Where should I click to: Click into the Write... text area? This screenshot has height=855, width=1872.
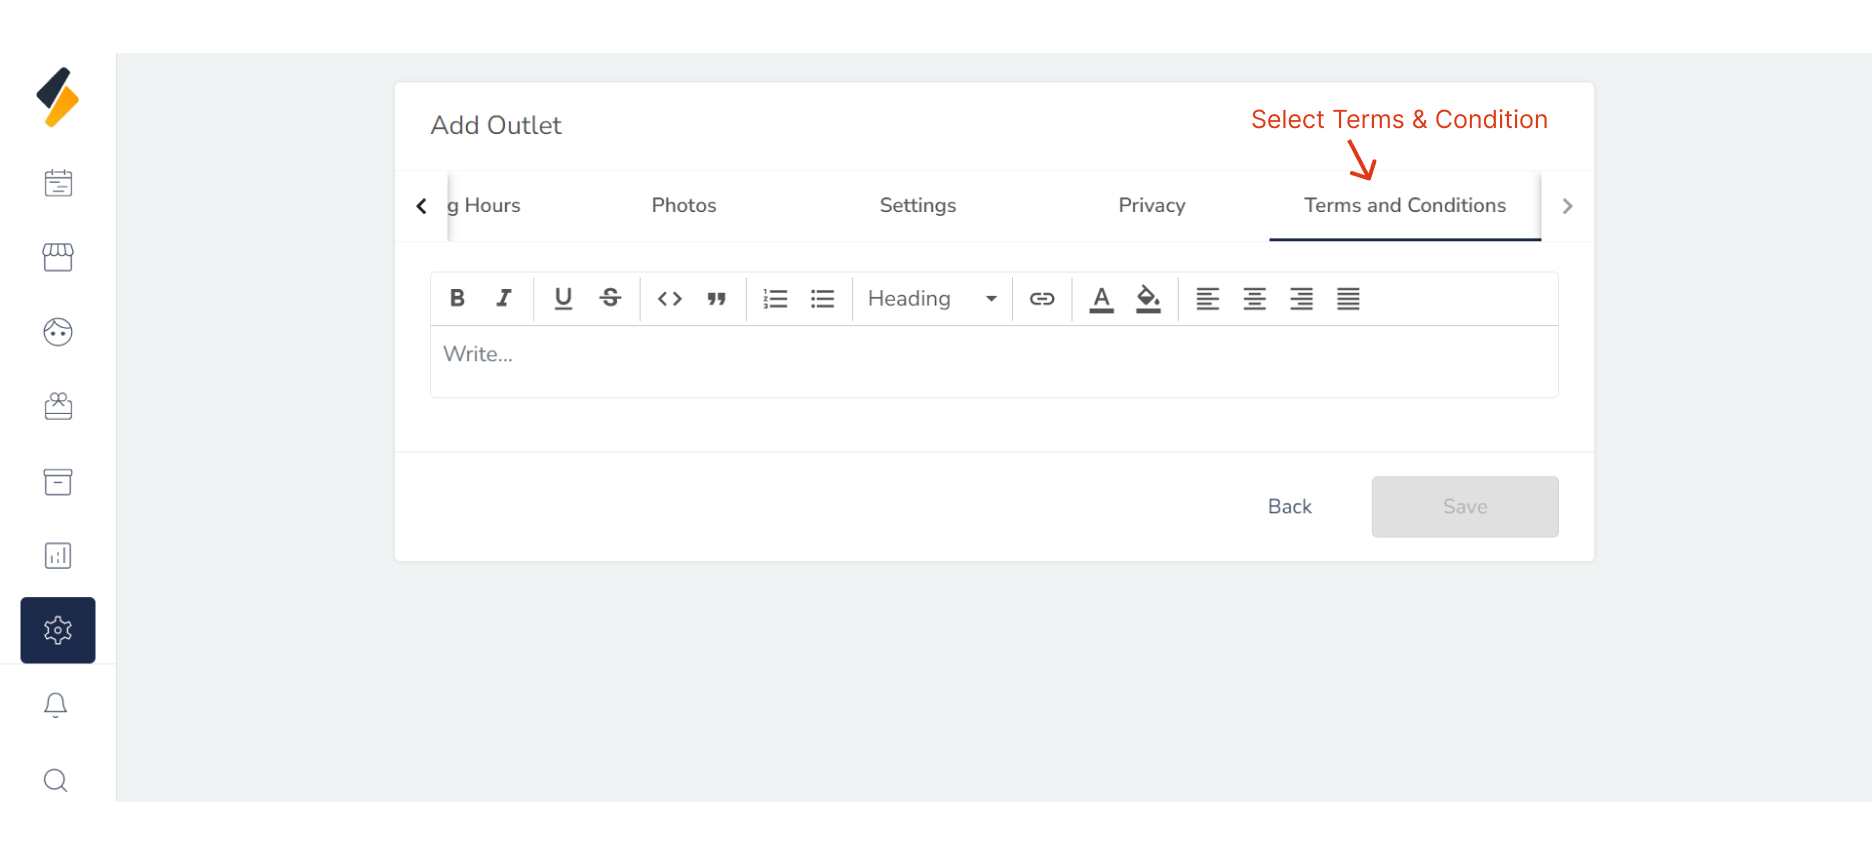coord(993,360)
